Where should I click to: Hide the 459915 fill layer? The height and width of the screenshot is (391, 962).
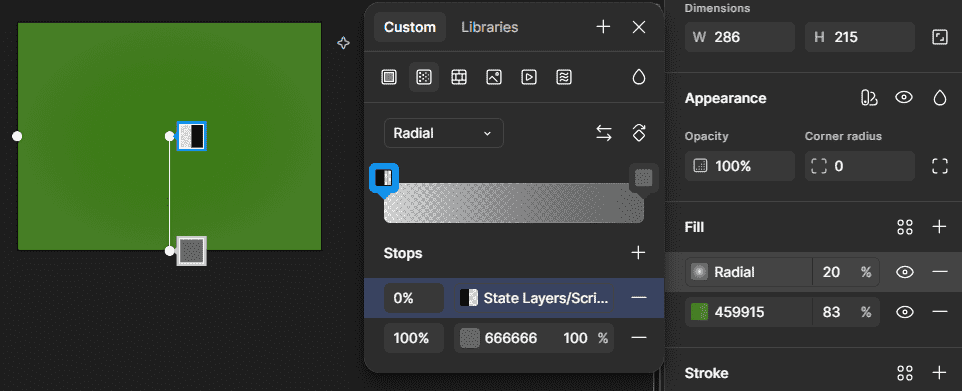(x=905, y=312)
